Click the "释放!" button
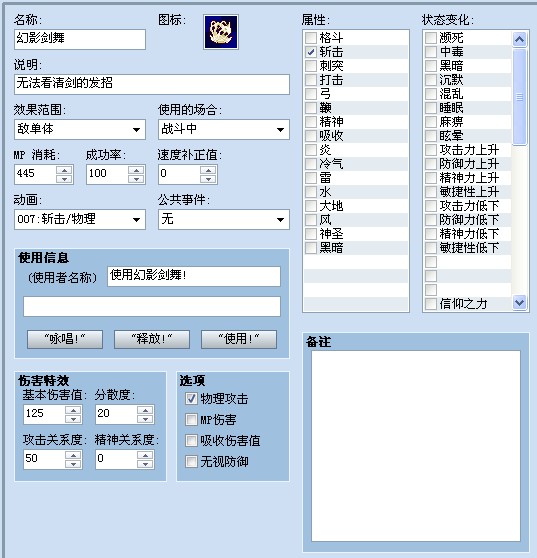The width and height of the screenshot is (537, 558). click(152, 339)
